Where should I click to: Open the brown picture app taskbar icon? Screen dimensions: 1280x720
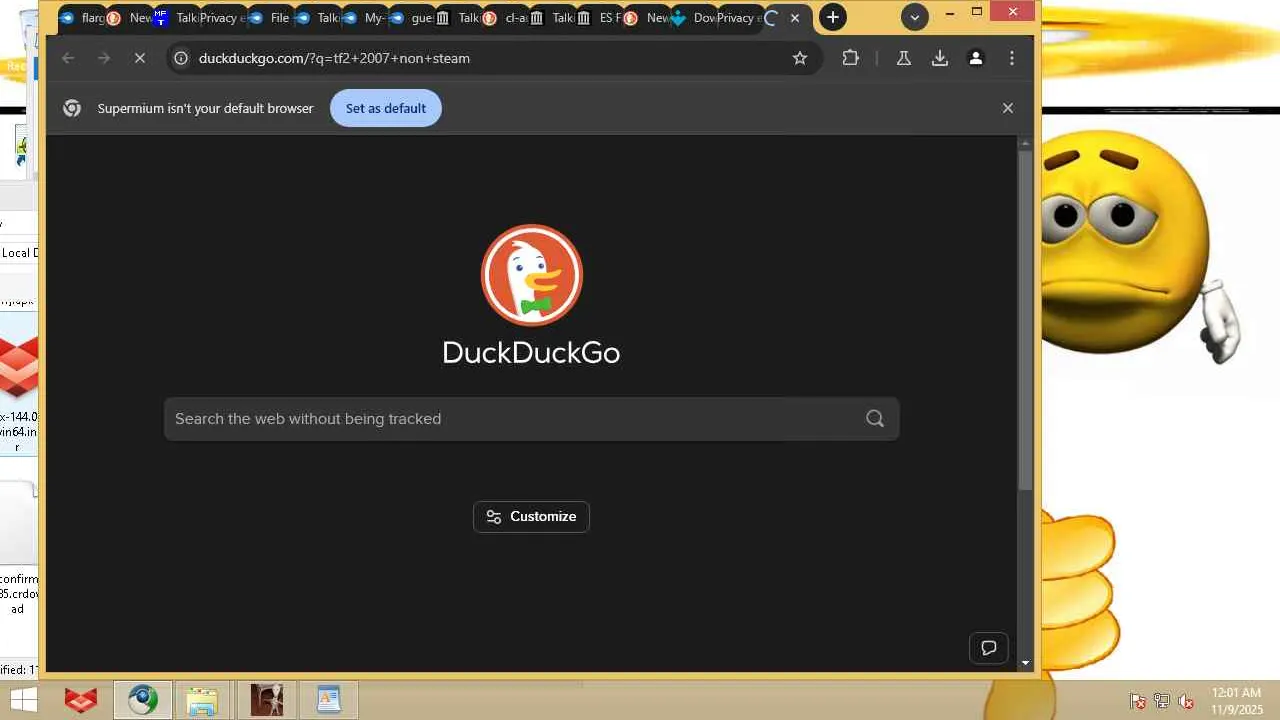(266, 700)
